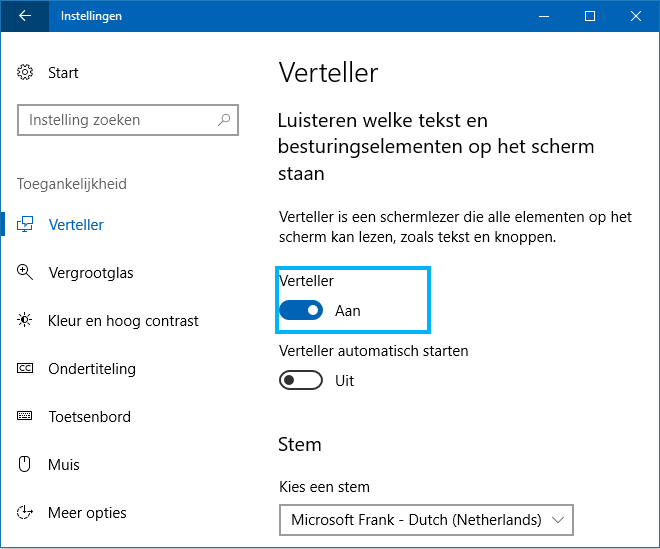Click the search magnifier in Instelling zoeken
The image size is (660, 549).
[224, 120]
